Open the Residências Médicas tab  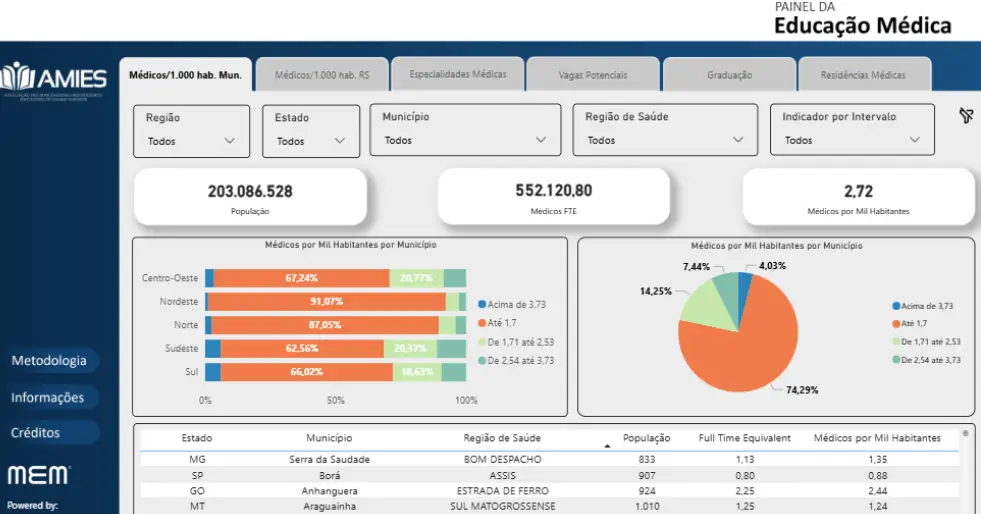click(x=863, y=75)
